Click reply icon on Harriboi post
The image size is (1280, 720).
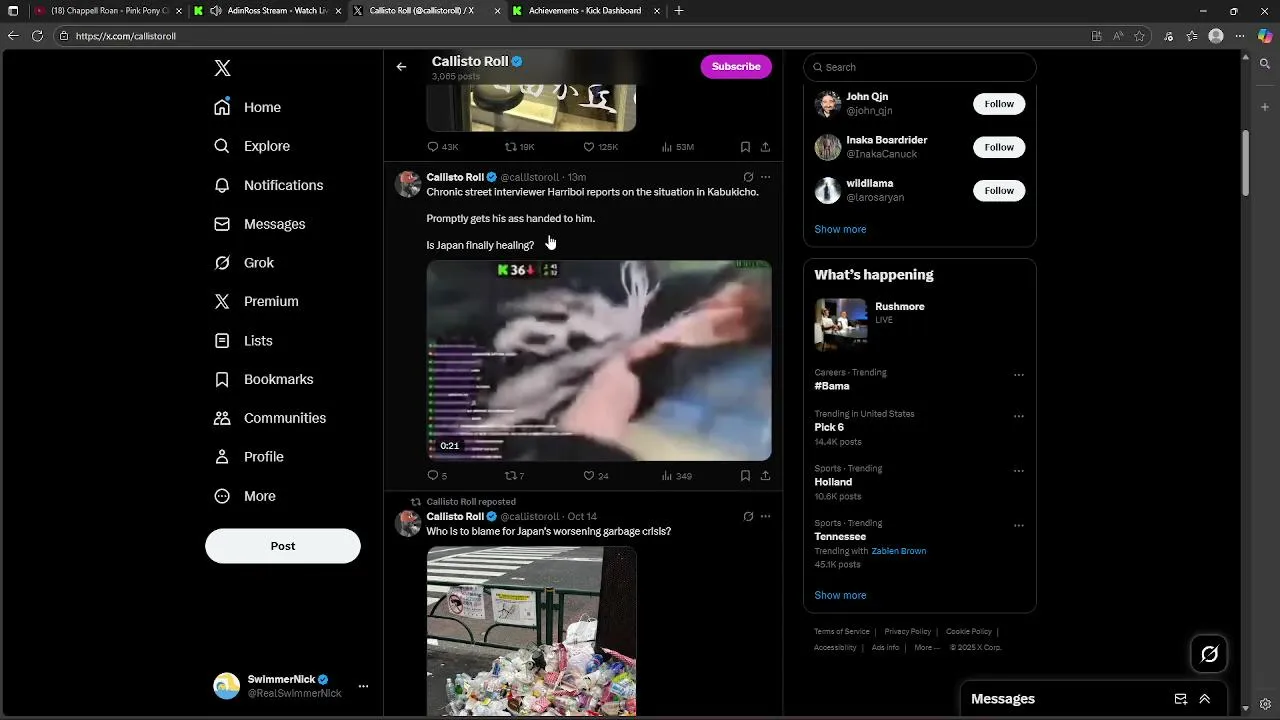tap(433, 476)
